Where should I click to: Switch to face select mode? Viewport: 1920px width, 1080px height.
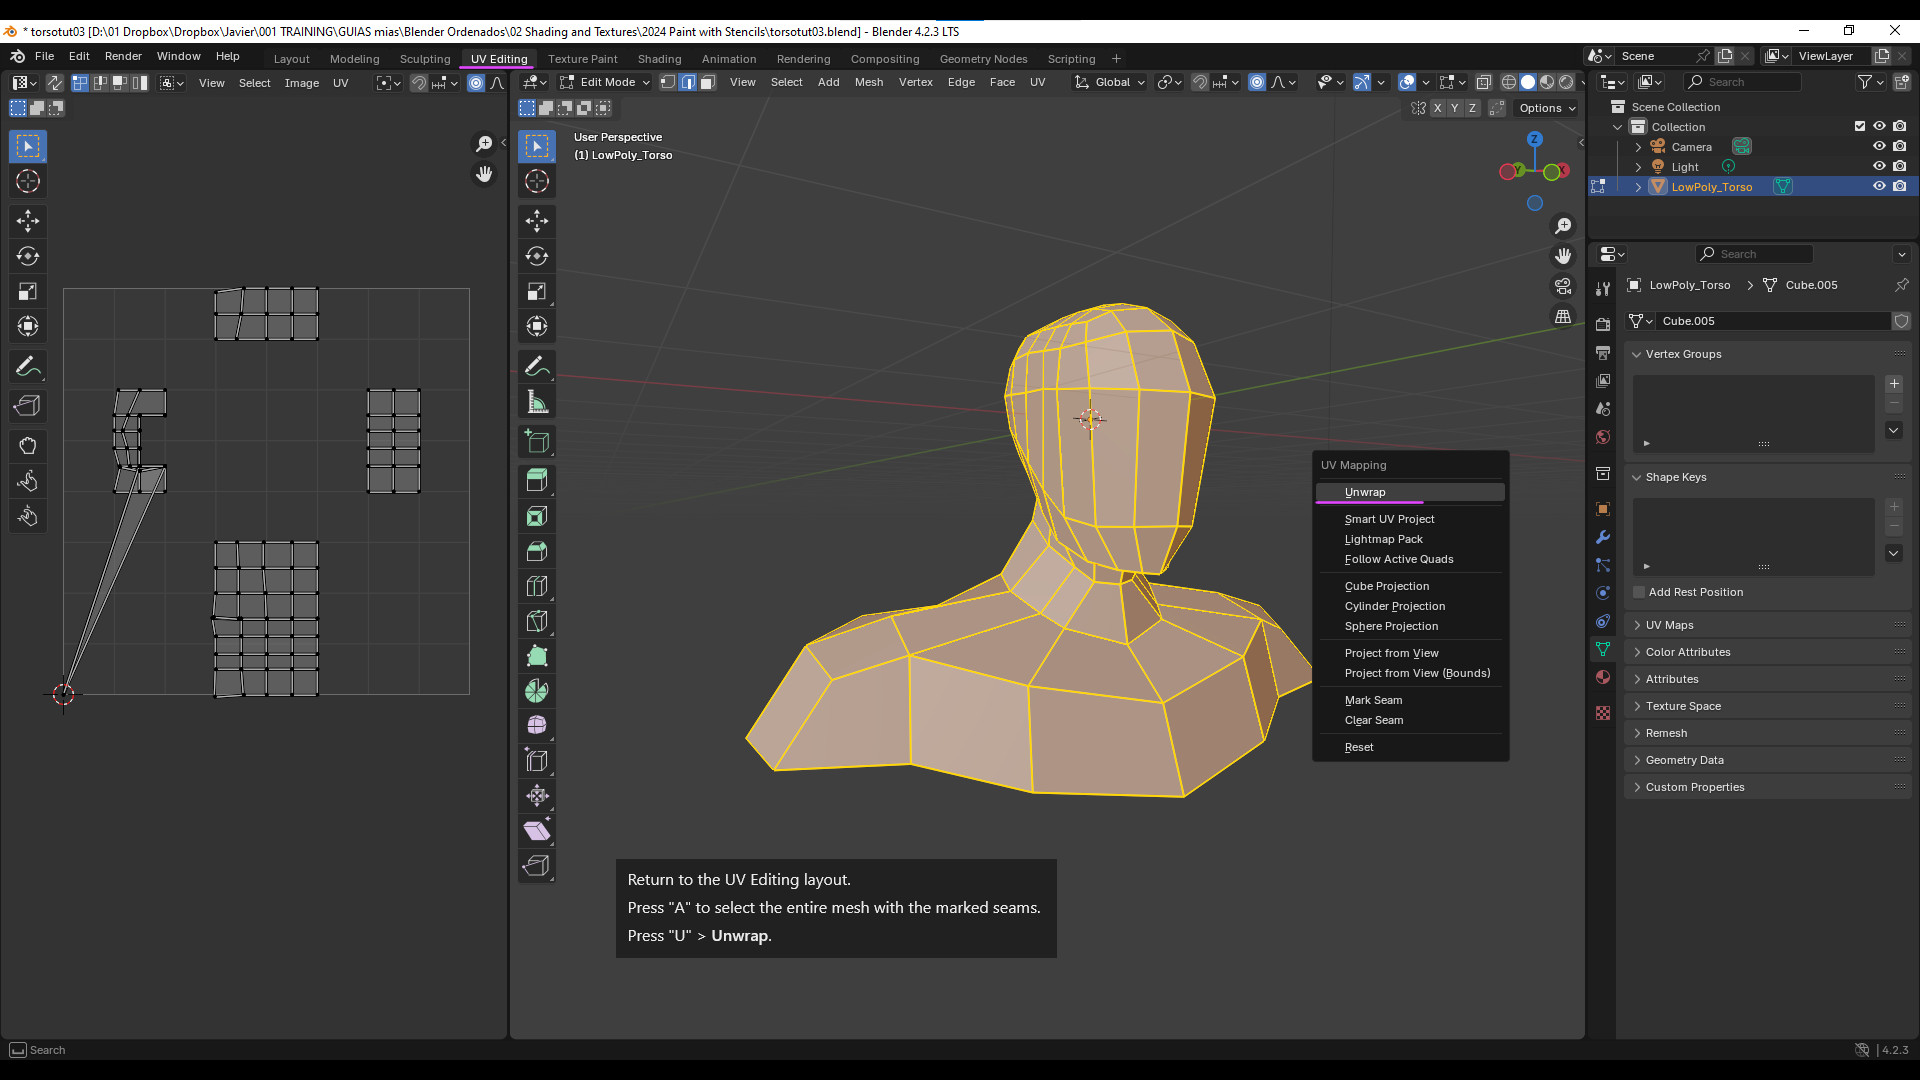[708, 82]
